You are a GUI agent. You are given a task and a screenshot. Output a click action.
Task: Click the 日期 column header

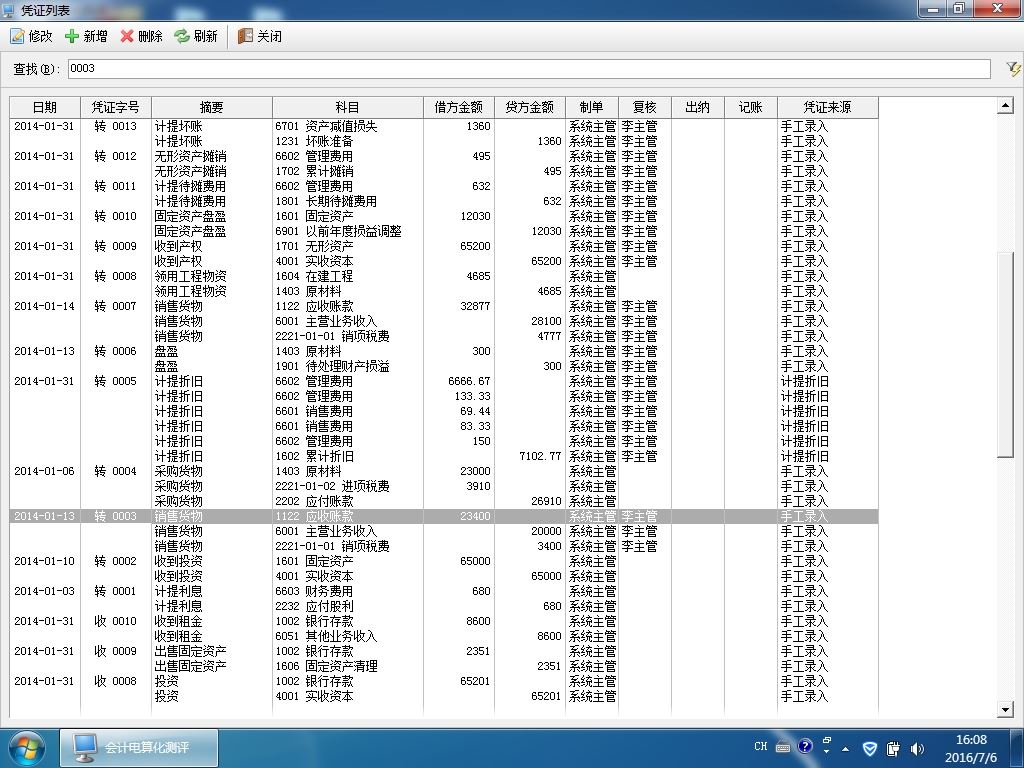click(45, 107)
